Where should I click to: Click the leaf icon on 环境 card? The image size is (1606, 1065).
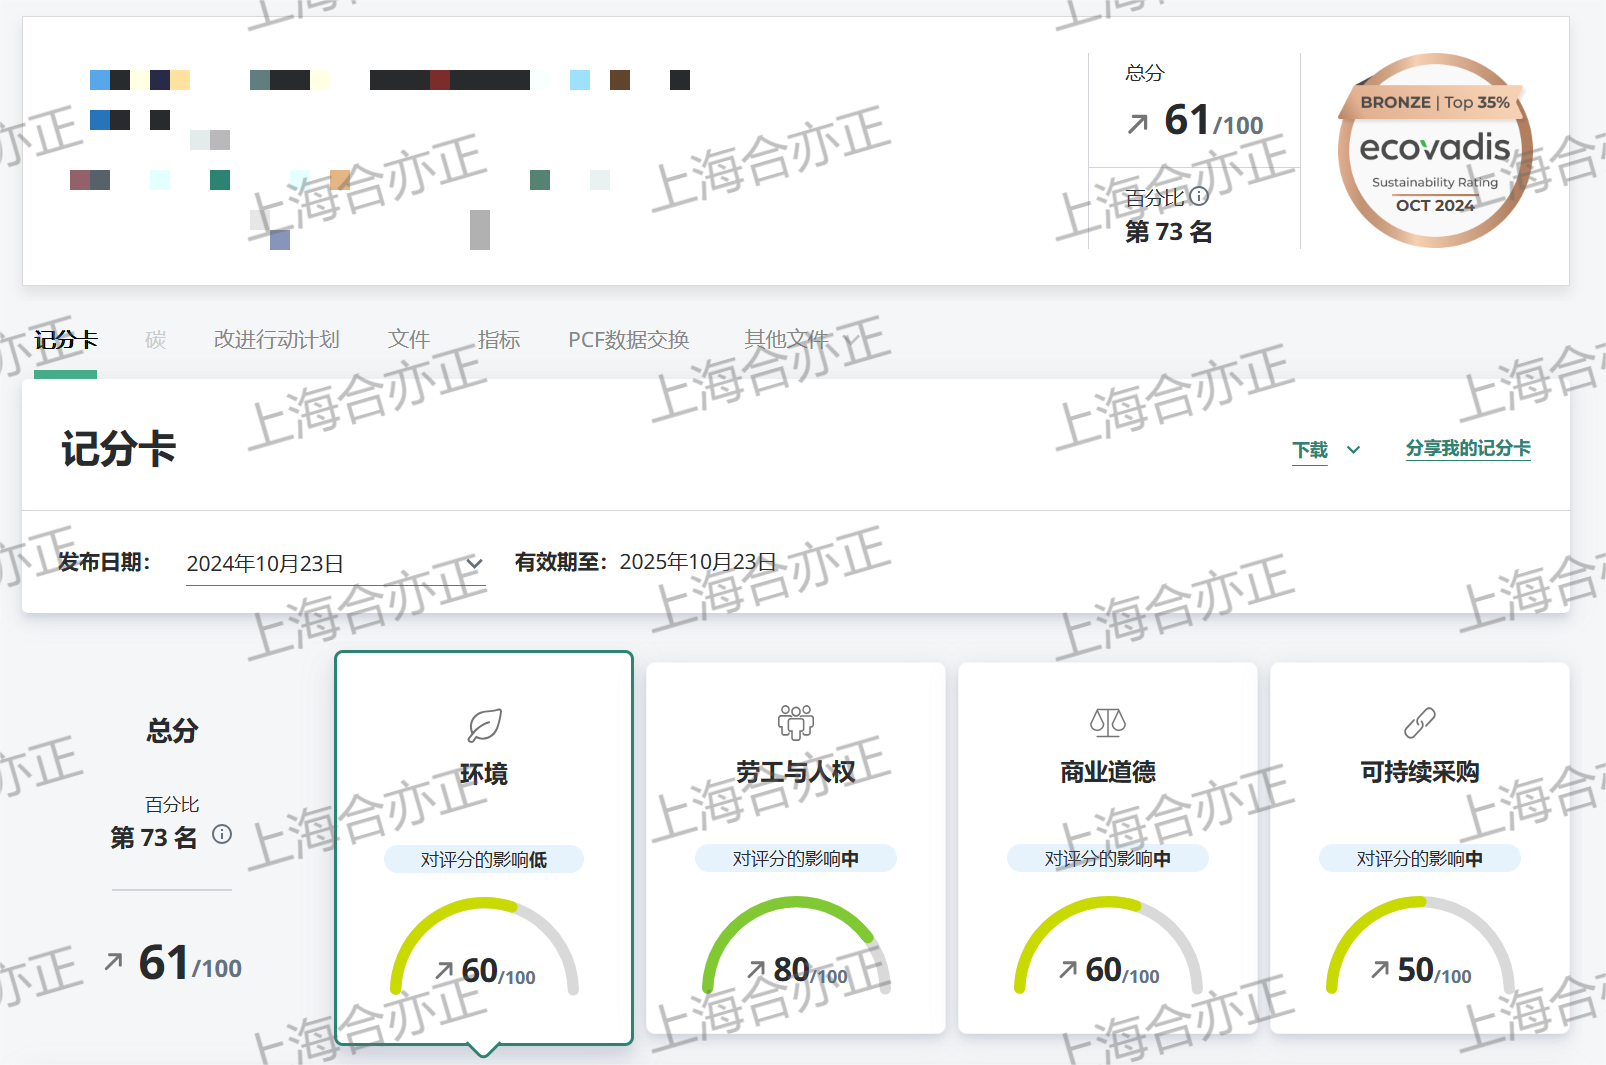point(484,725)
